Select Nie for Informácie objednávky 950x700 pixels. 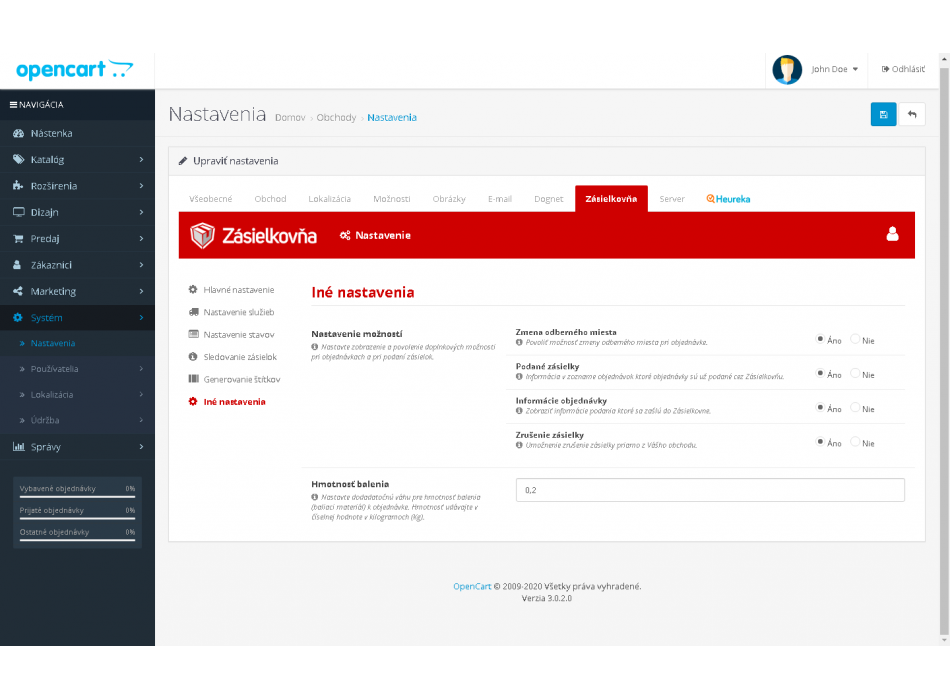tap(855, 407)
